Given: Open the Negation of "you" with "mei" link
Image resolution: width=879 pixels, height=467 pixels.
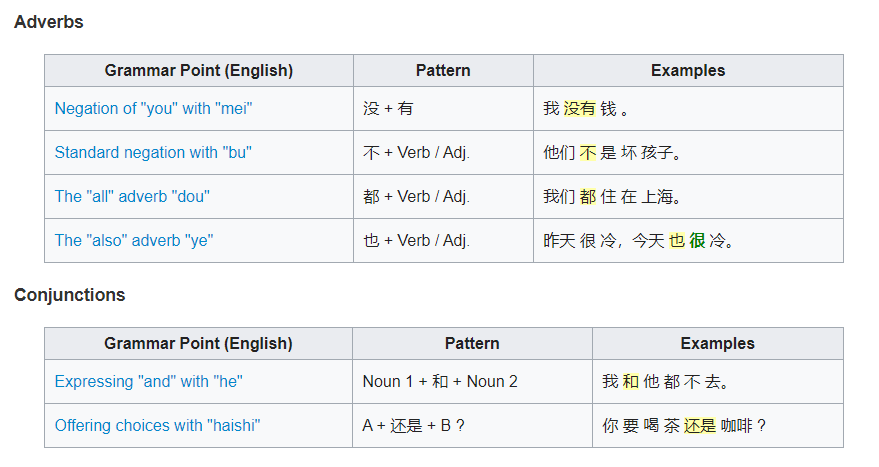Looking at the screenshot, I should pos(153,108).
